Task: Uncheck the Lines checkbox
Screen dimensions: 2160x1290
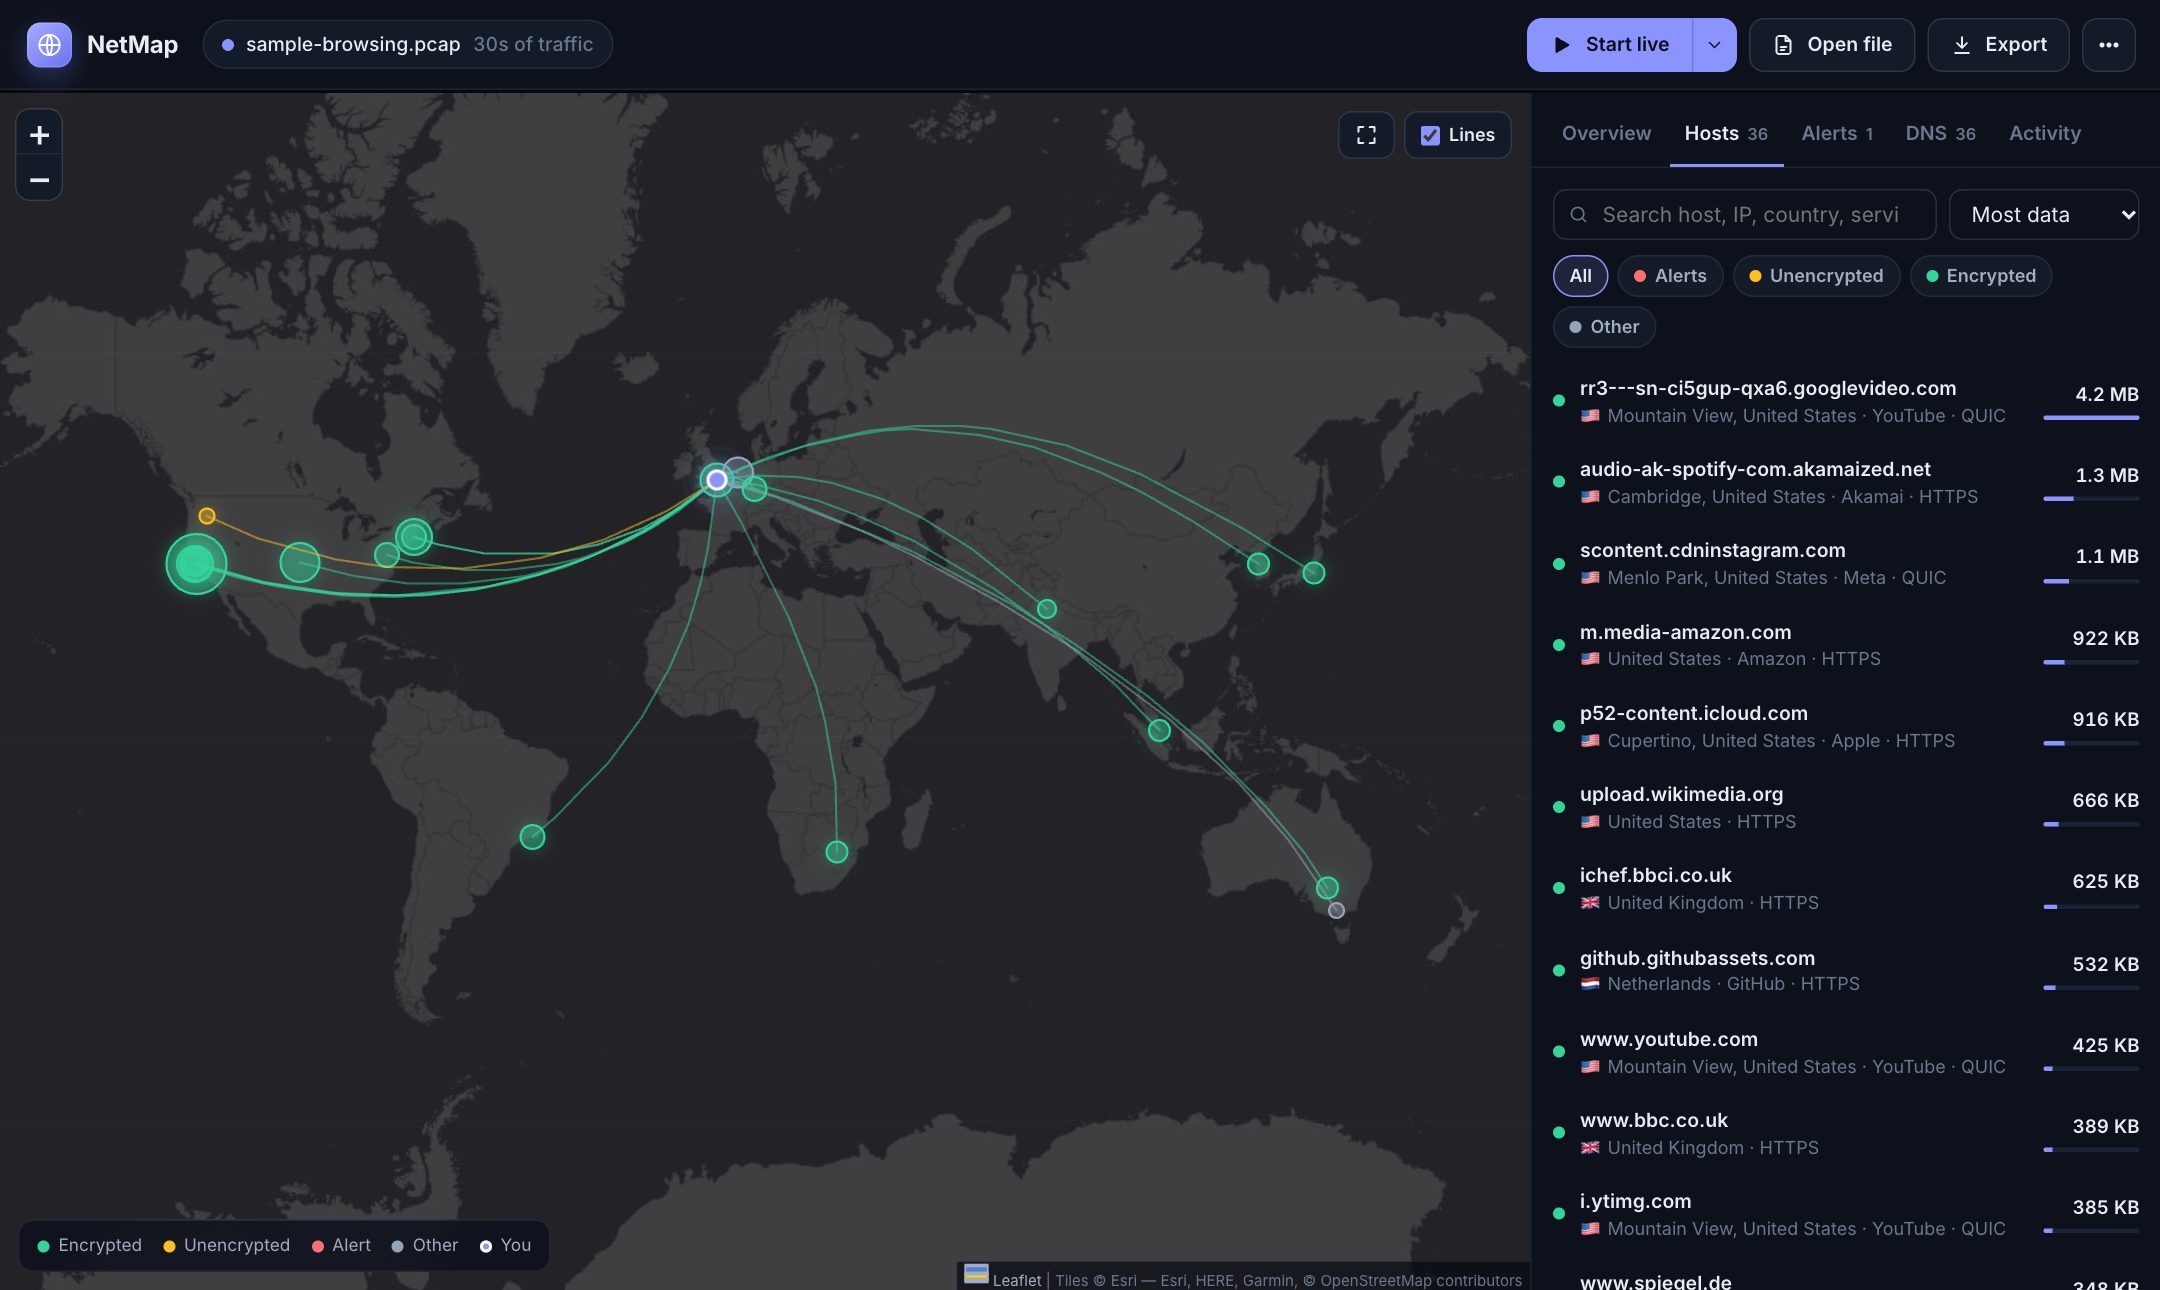Action: pyautogui.click(x=1430, y=135)
